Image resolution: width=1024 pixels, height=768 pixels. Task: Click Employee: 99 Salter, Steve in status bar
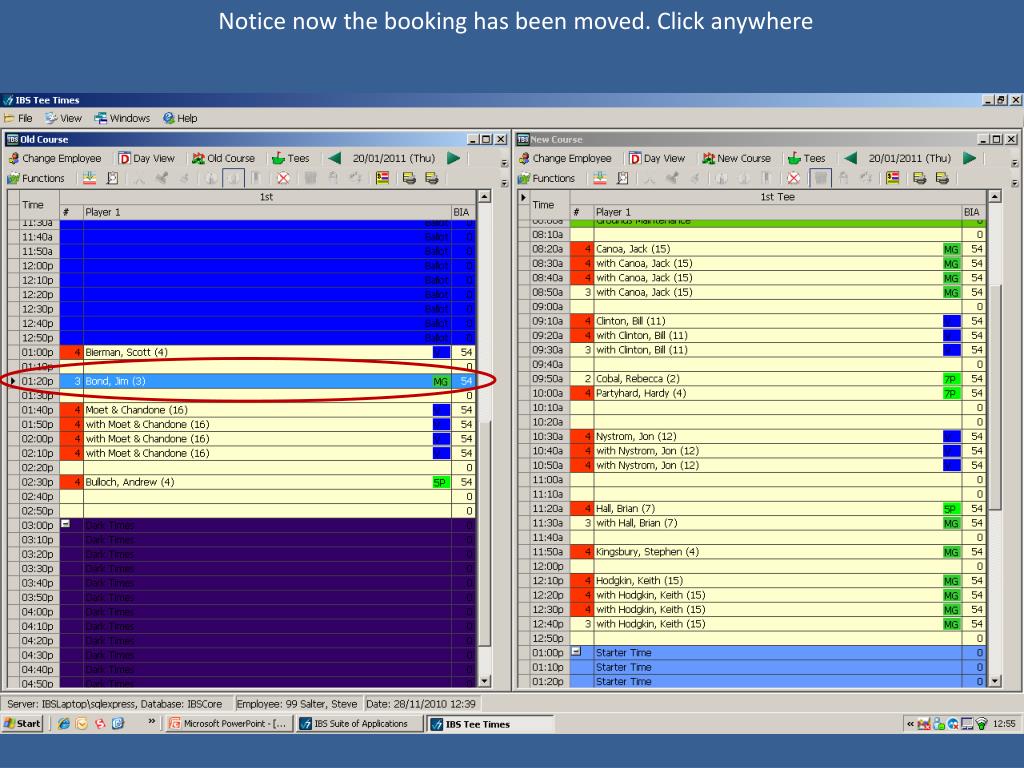pos(296,704)
